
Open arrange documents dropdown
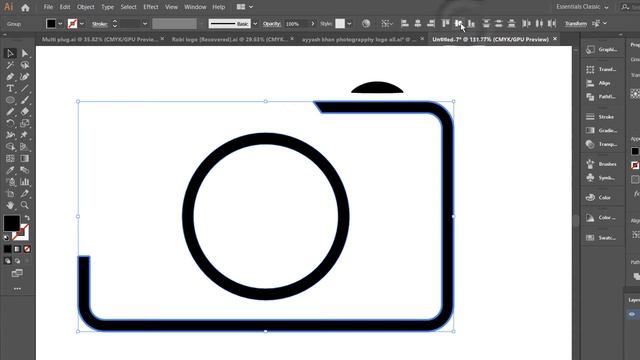pos(245,7)
